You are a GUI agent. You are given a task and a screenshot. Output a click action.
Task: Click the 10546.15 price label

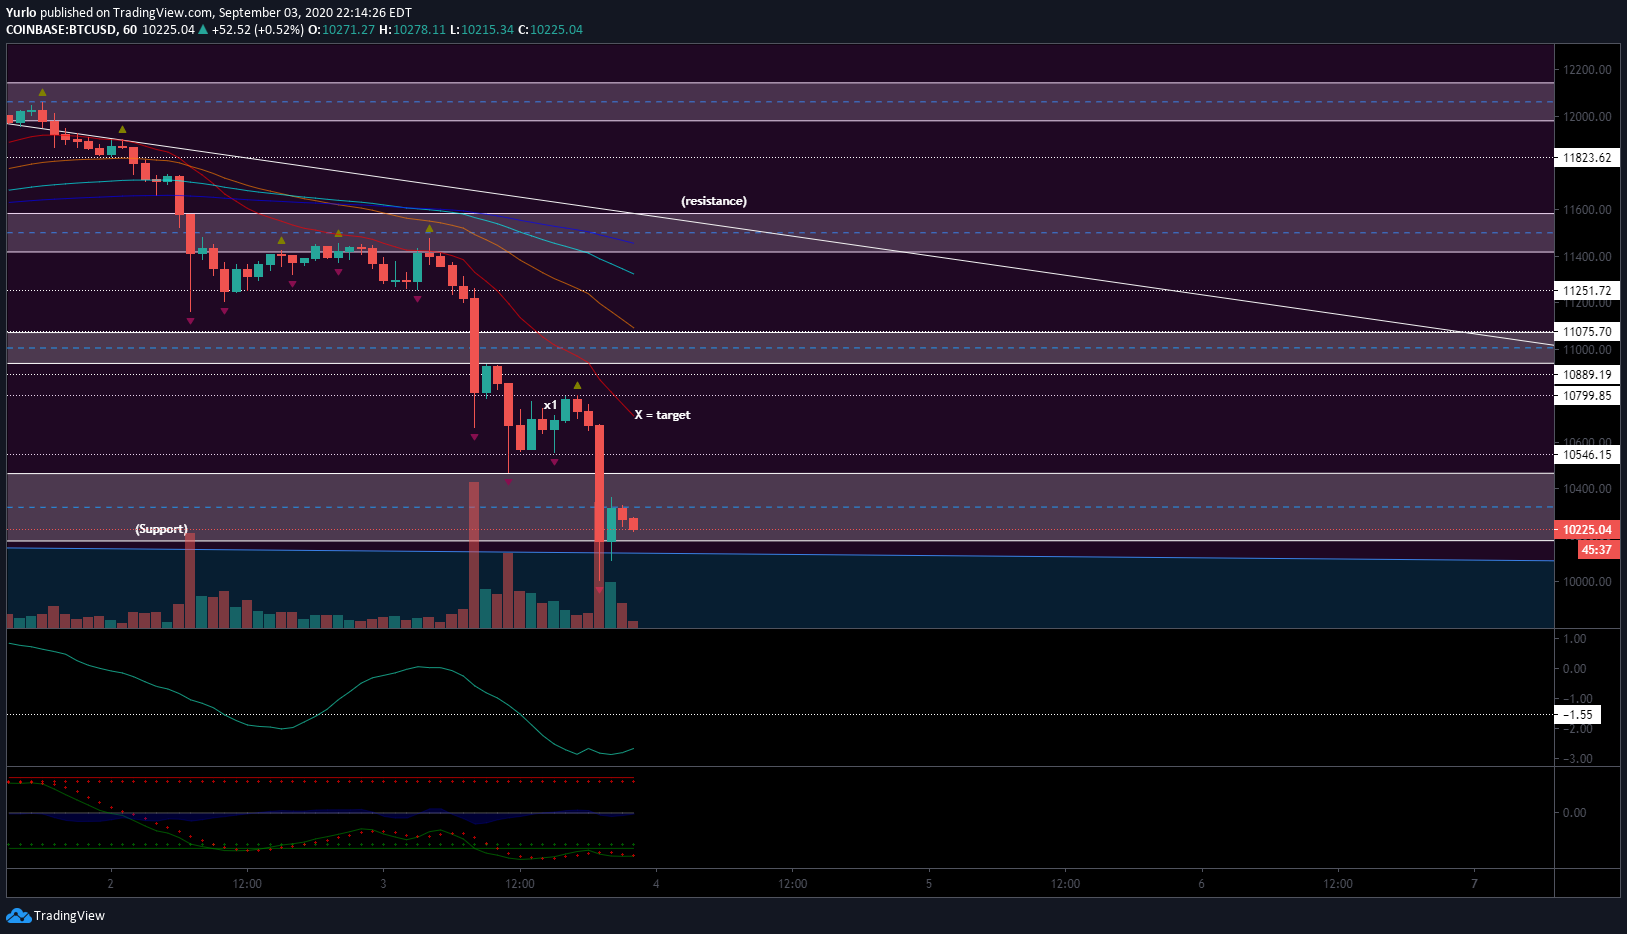(1587, 455)
